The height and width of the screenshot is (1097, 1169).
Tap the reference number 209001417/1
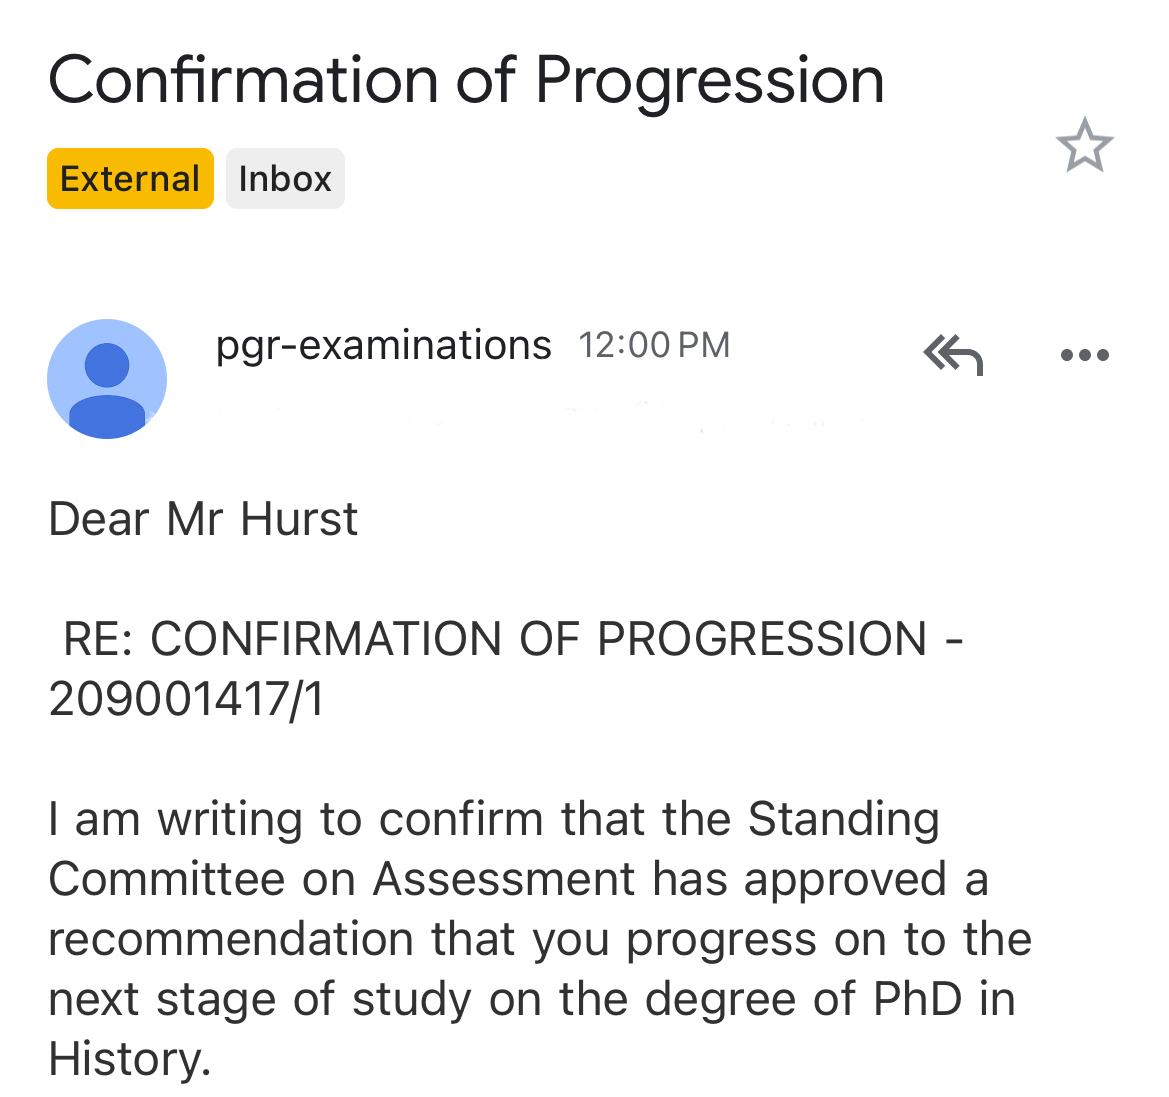(x=187, y=699)
